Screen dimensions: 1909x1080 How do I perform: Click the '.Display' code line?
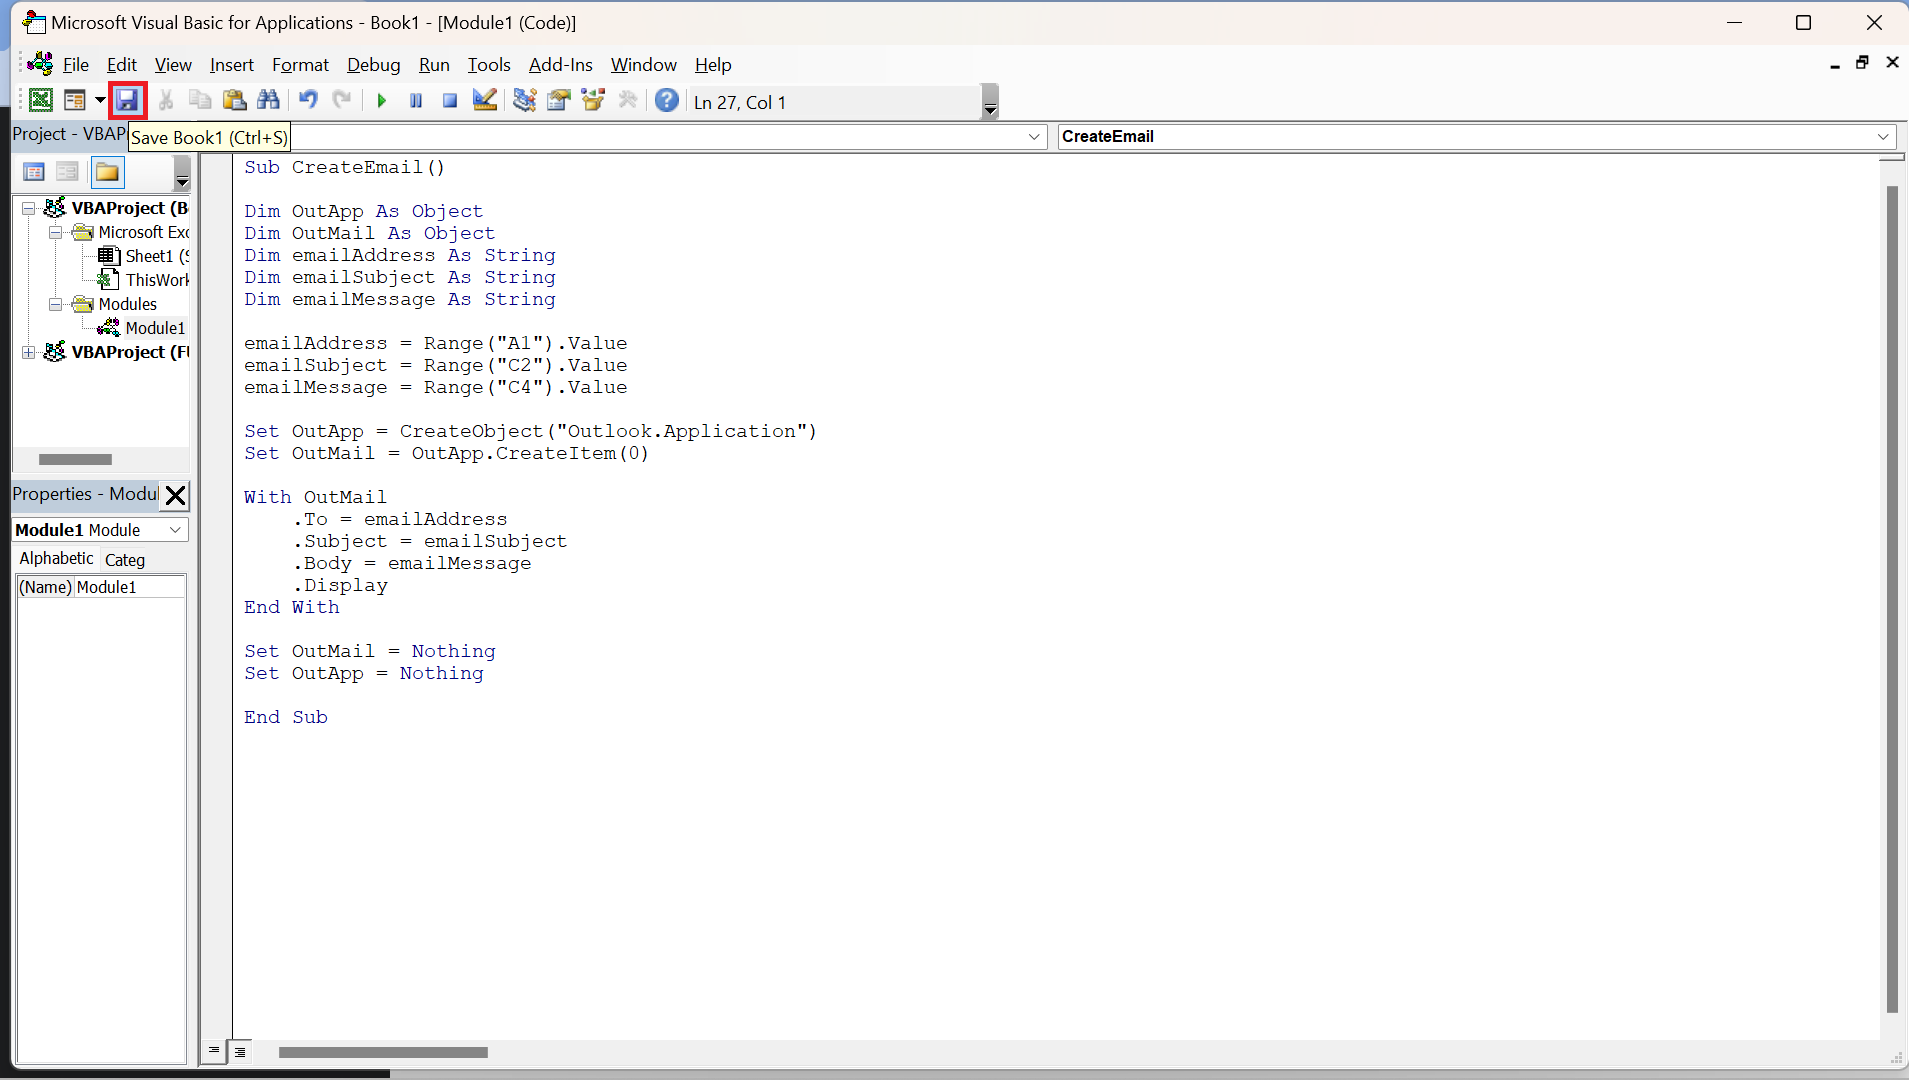pos(340,585)
